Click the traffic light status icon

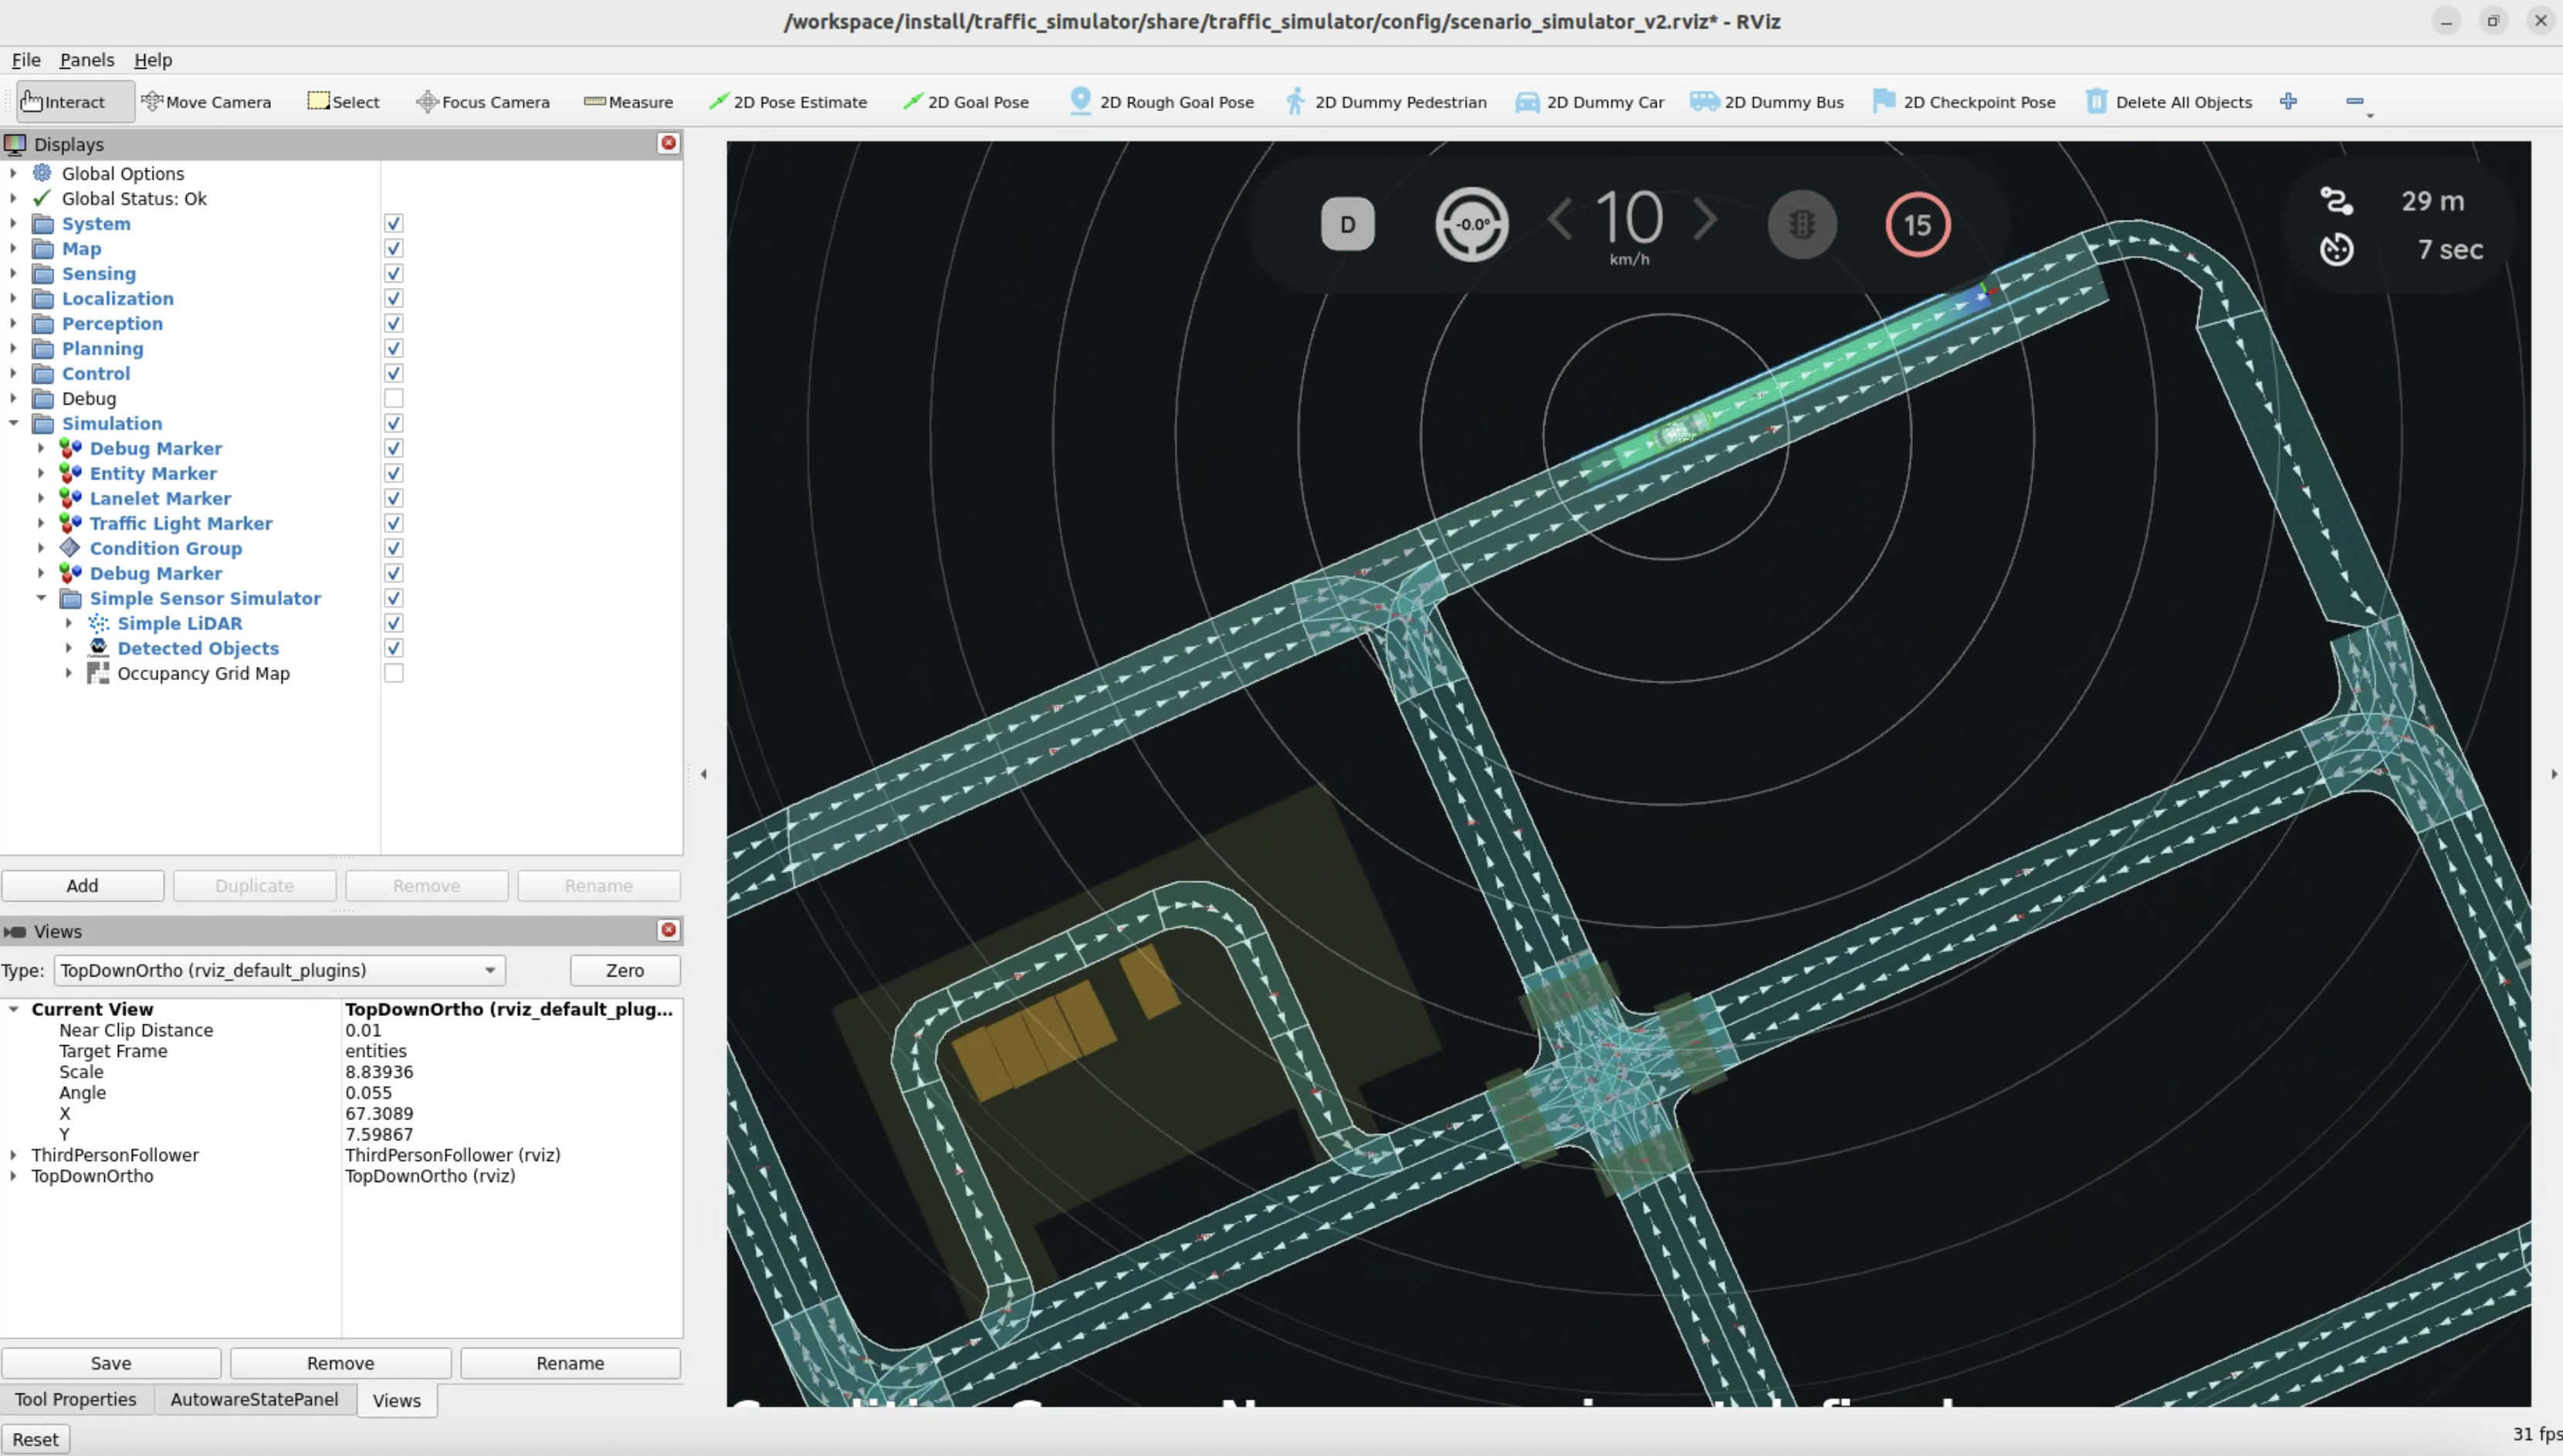tap(1802, 224)
